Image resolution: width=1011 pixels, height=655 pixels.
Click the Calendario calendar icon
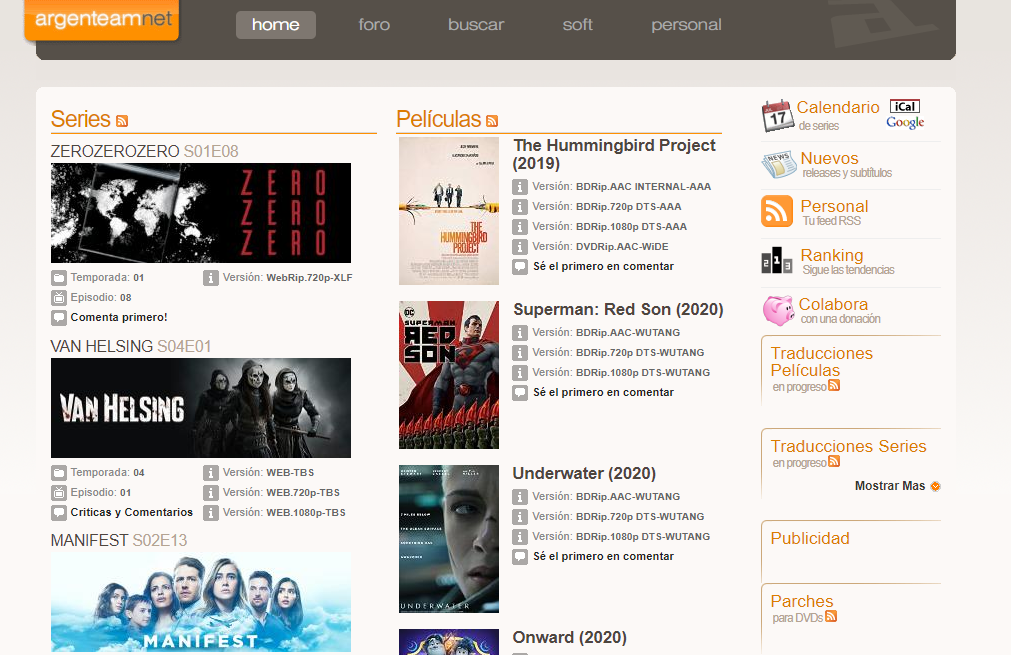pos(777,116)
